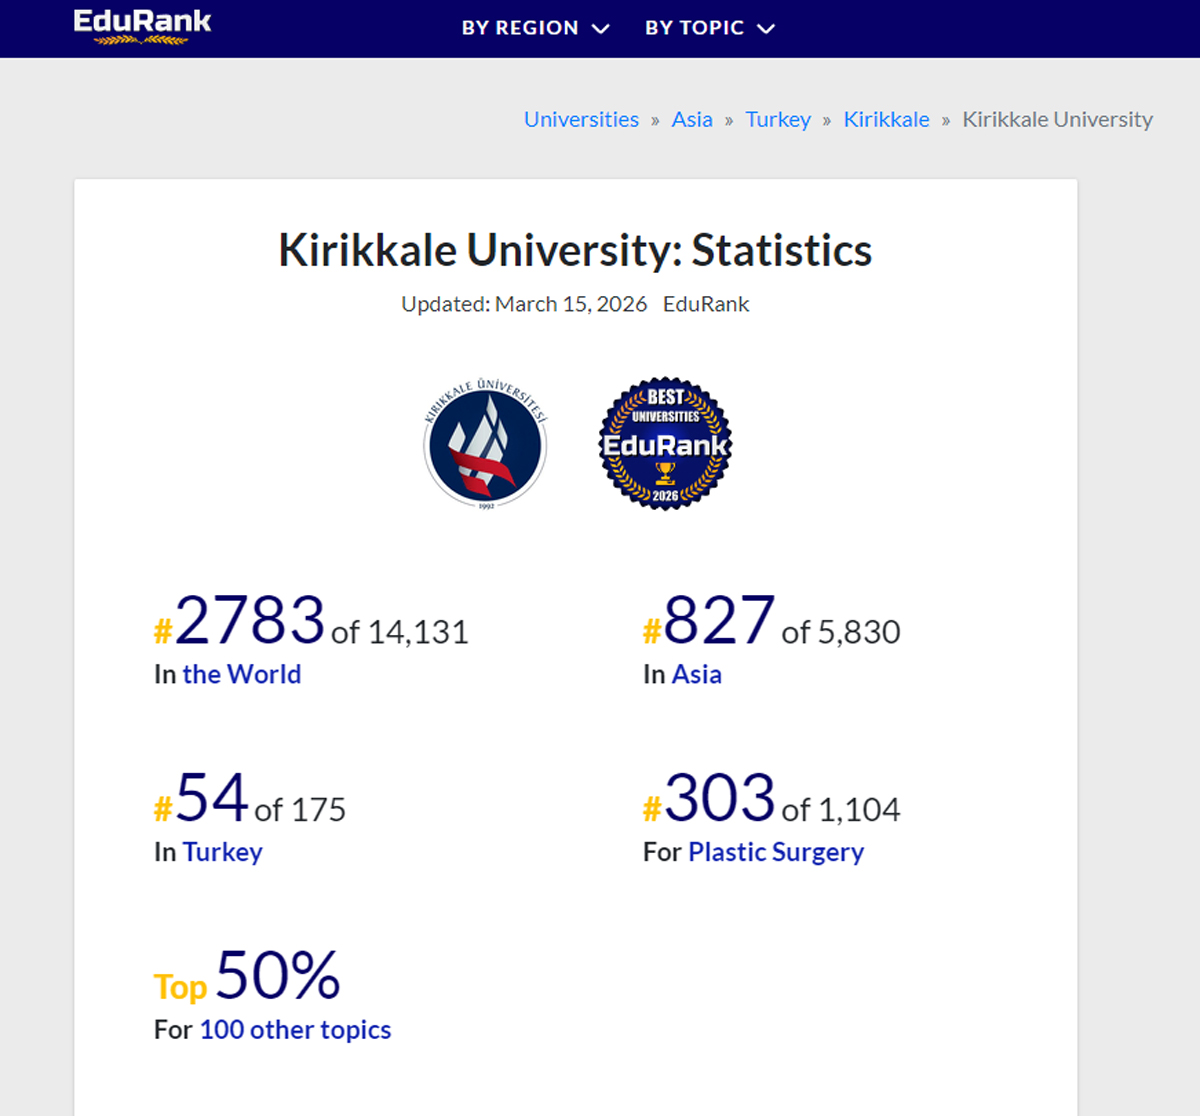Click the Turkey rank number 54

(212, 797)
